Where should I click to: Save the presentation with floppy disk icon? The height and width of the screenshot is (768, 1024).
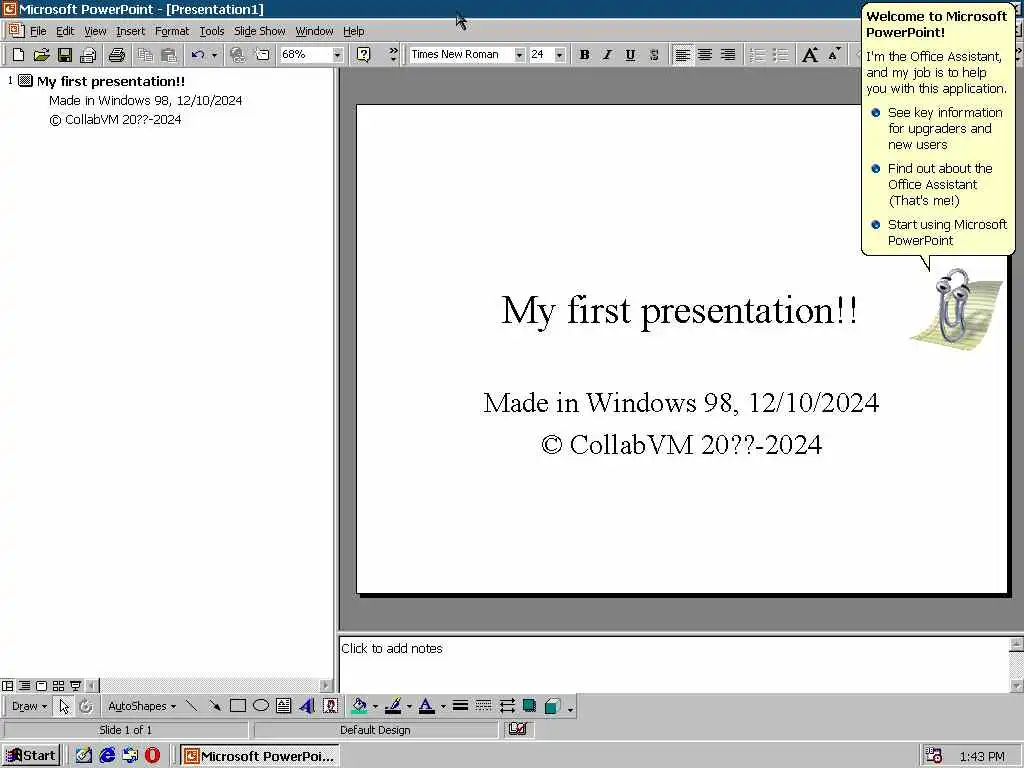click(64, 55)
